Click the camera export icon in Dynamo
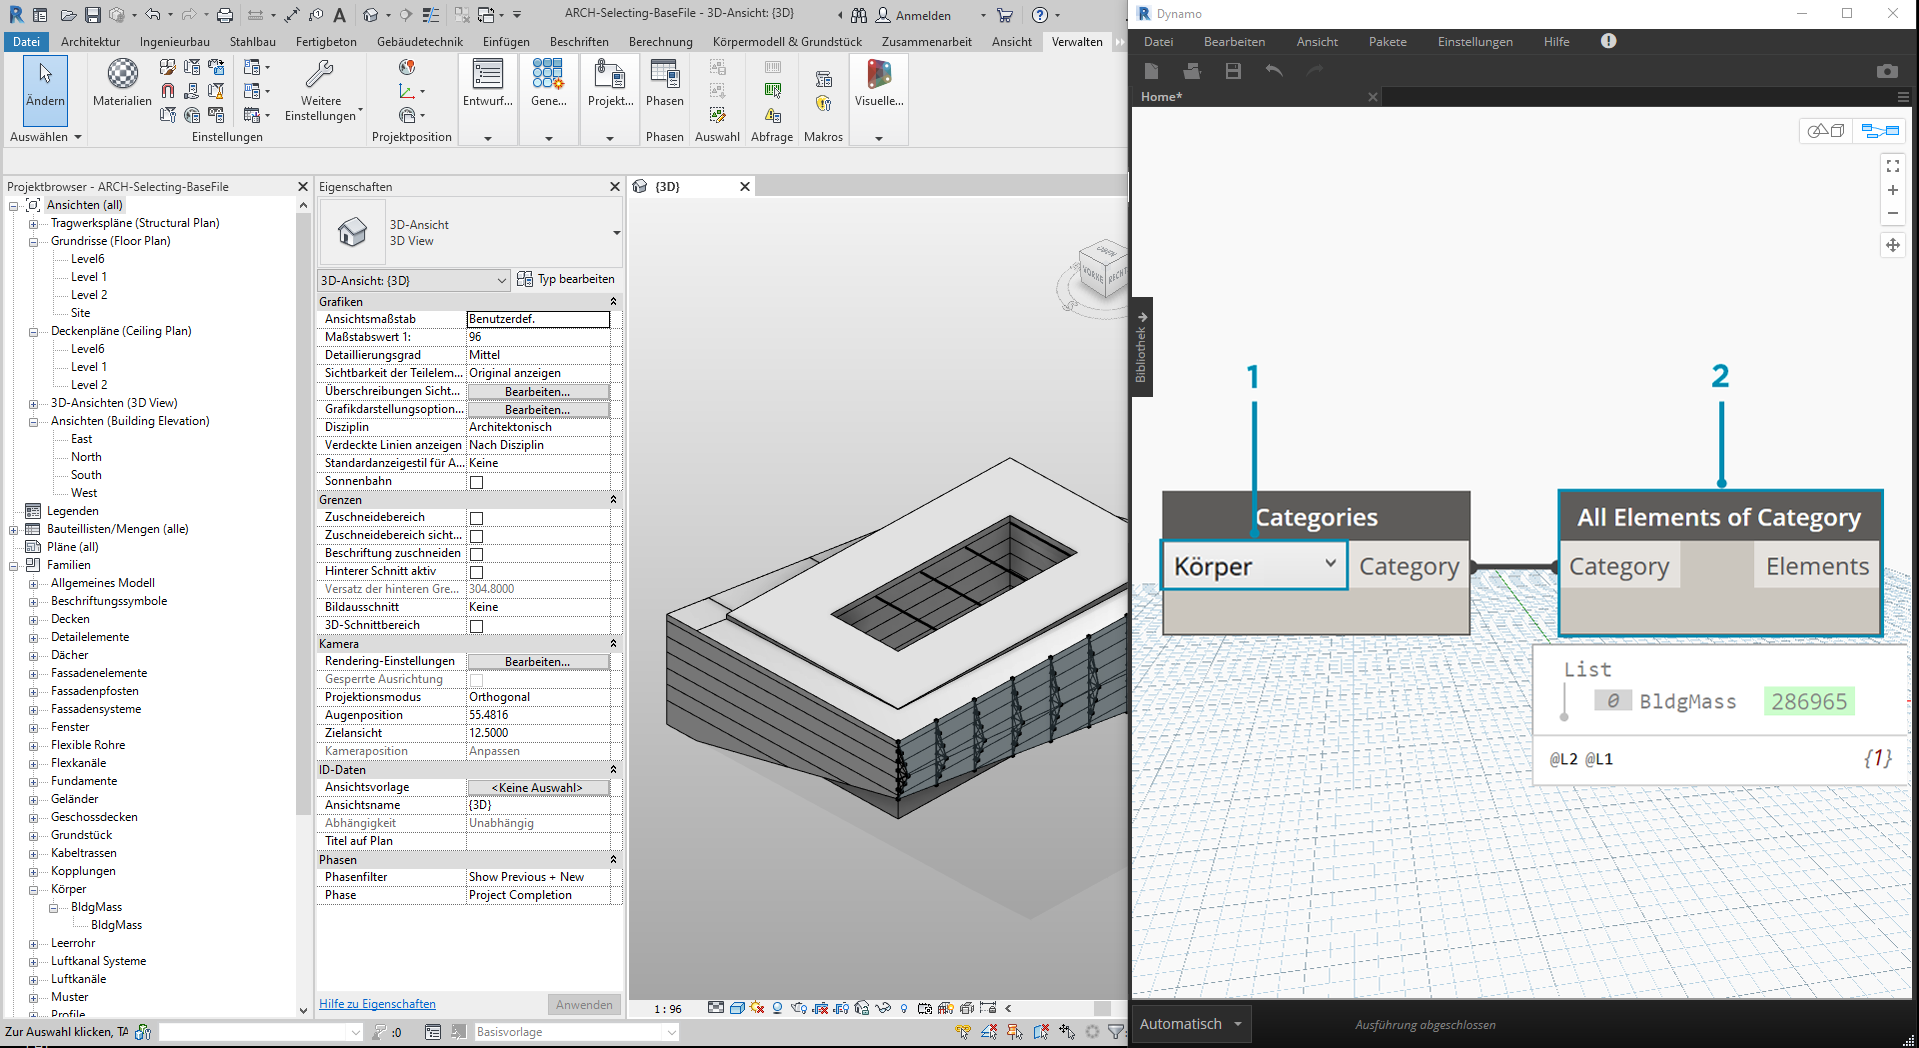This screenshot has height=1048, width=1919. click(1887, 71)
